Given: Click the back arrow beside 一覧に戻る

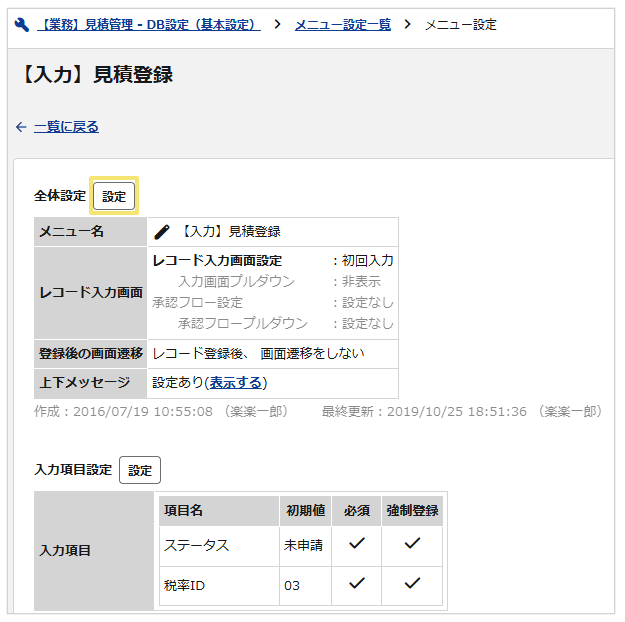Looking at the screenshot, I should pos(21,127).
